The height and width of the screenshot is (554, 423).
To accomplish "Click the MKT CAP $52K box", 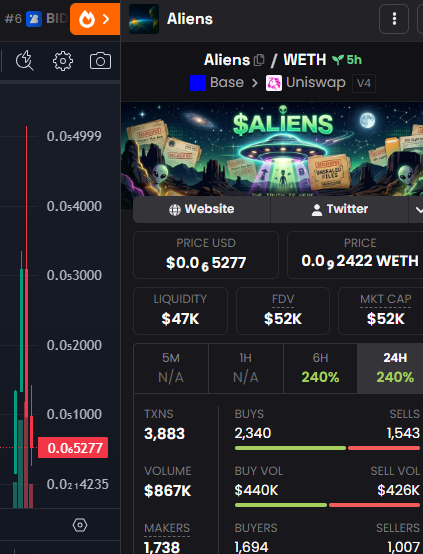I will pyautogui.click(x=381, y=311).
